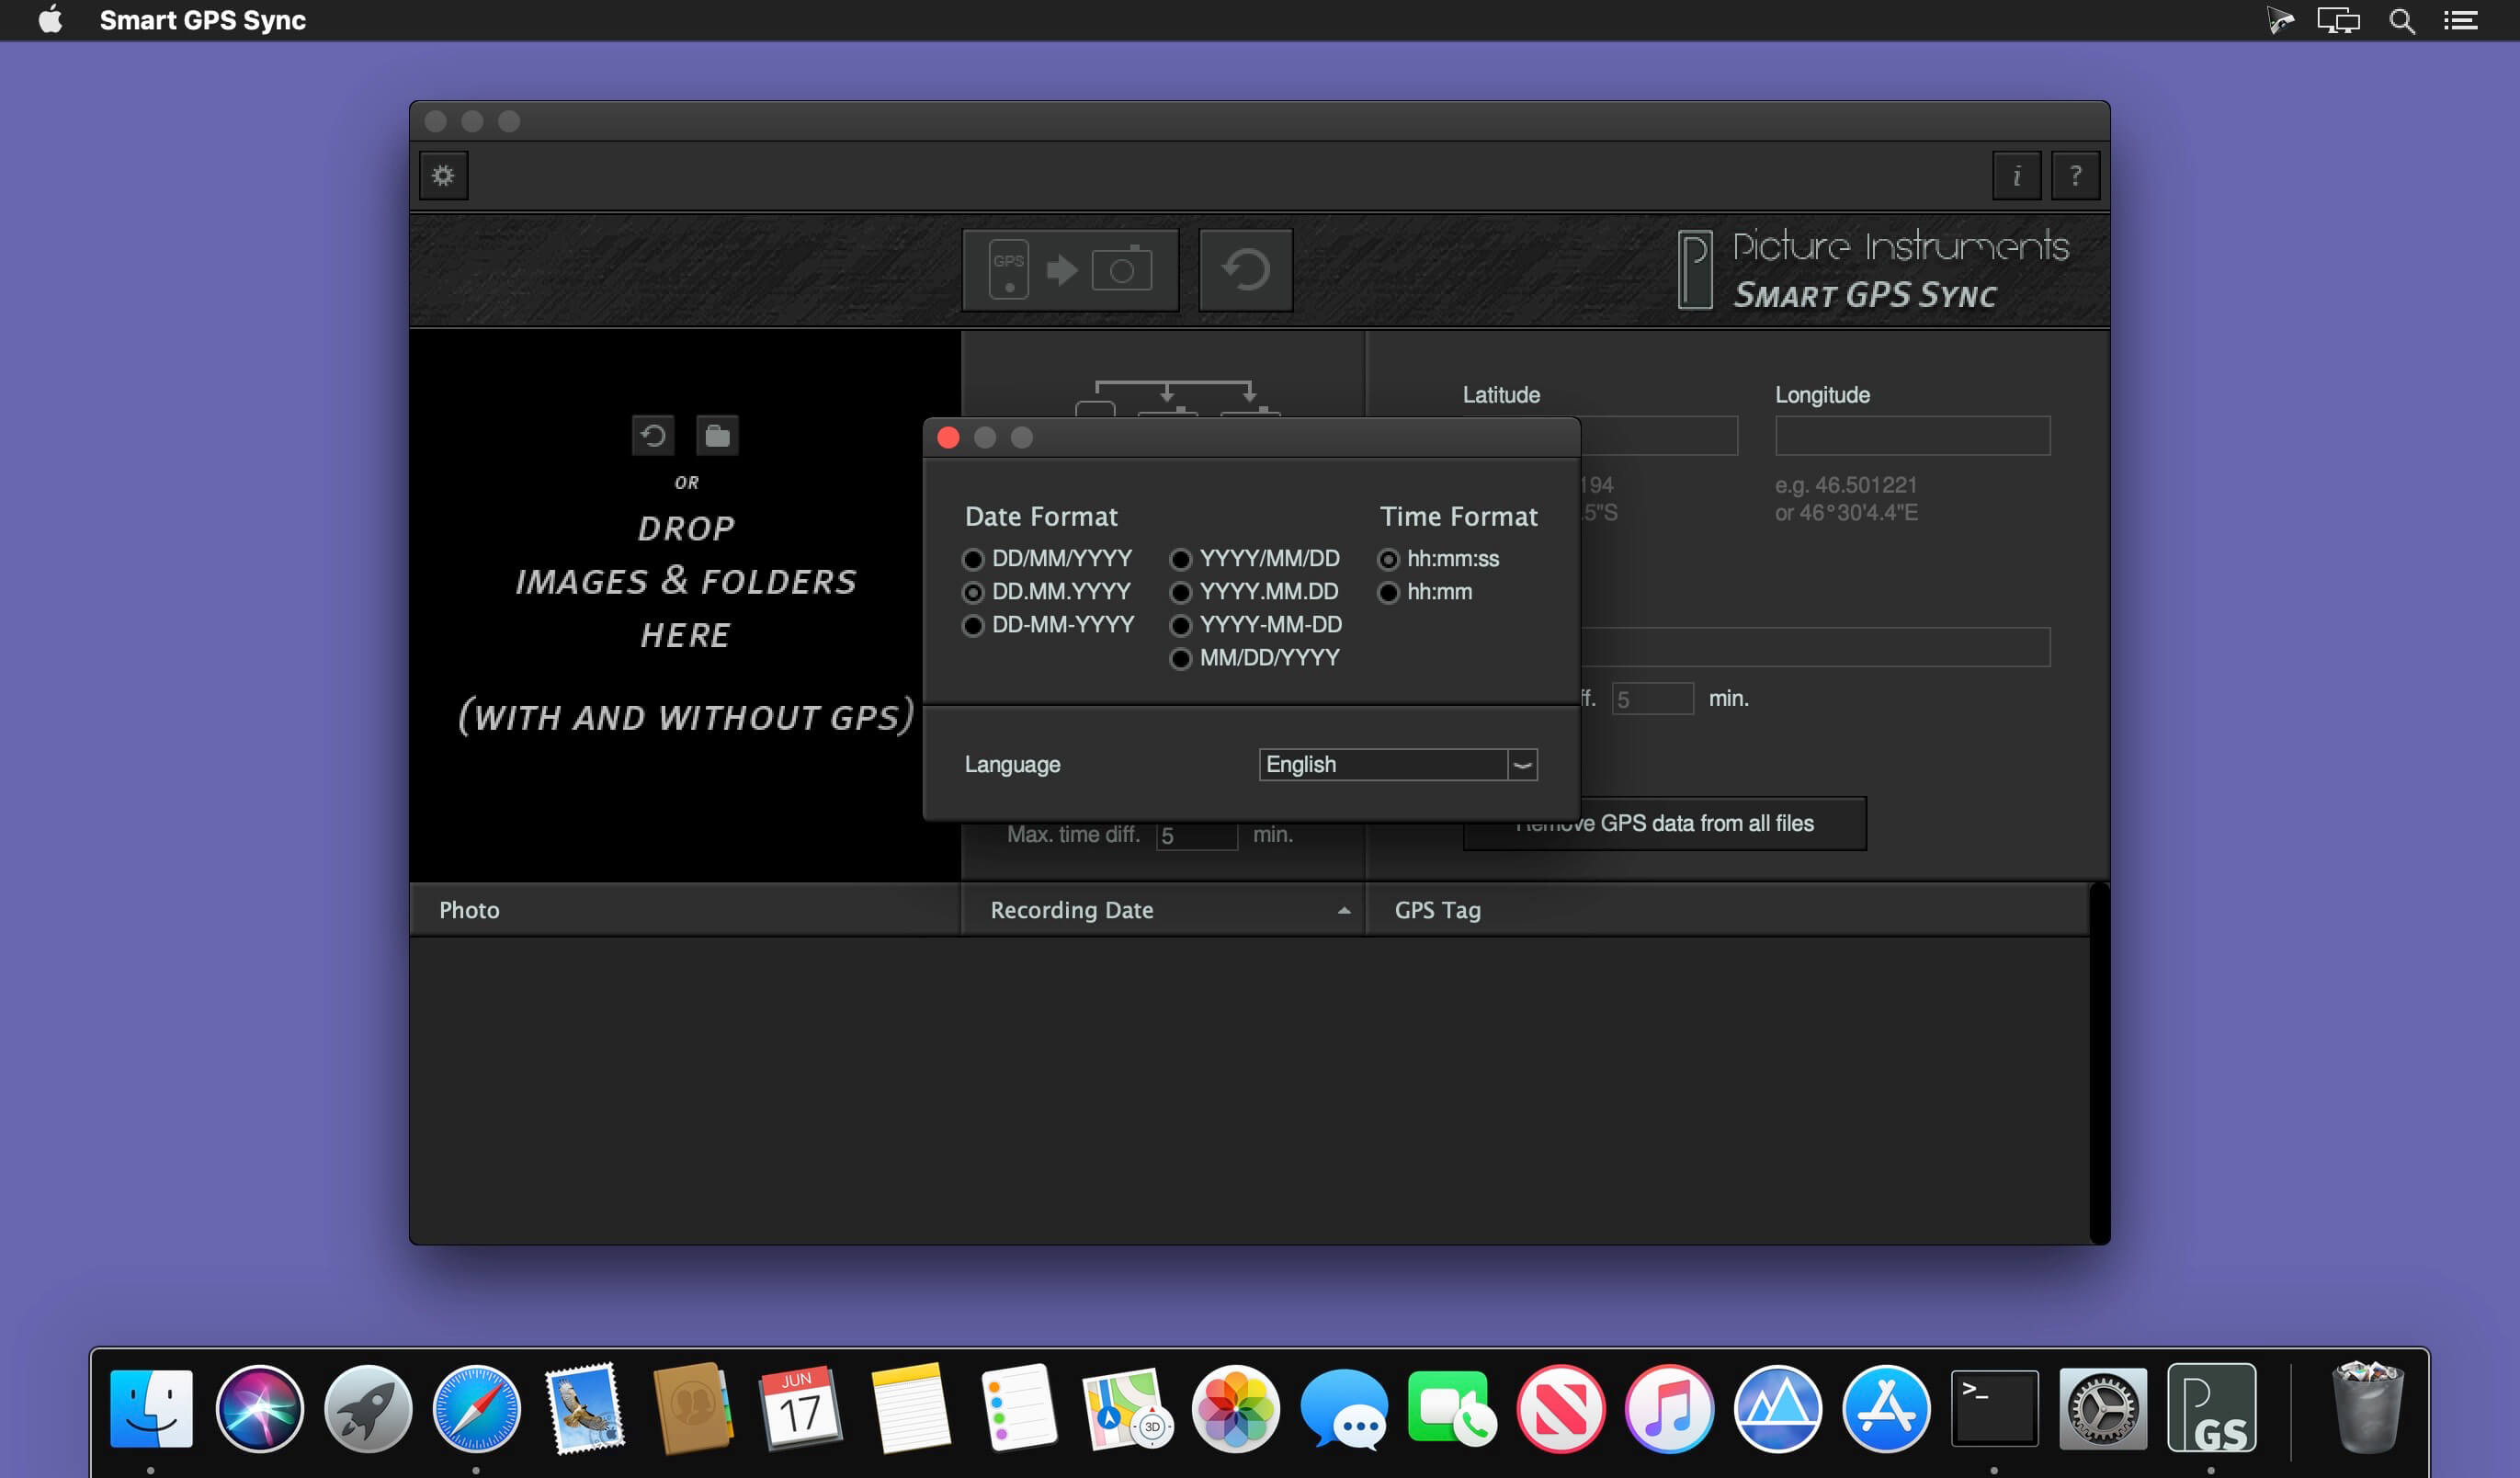Click the Longitude input field

[1912, 436]
